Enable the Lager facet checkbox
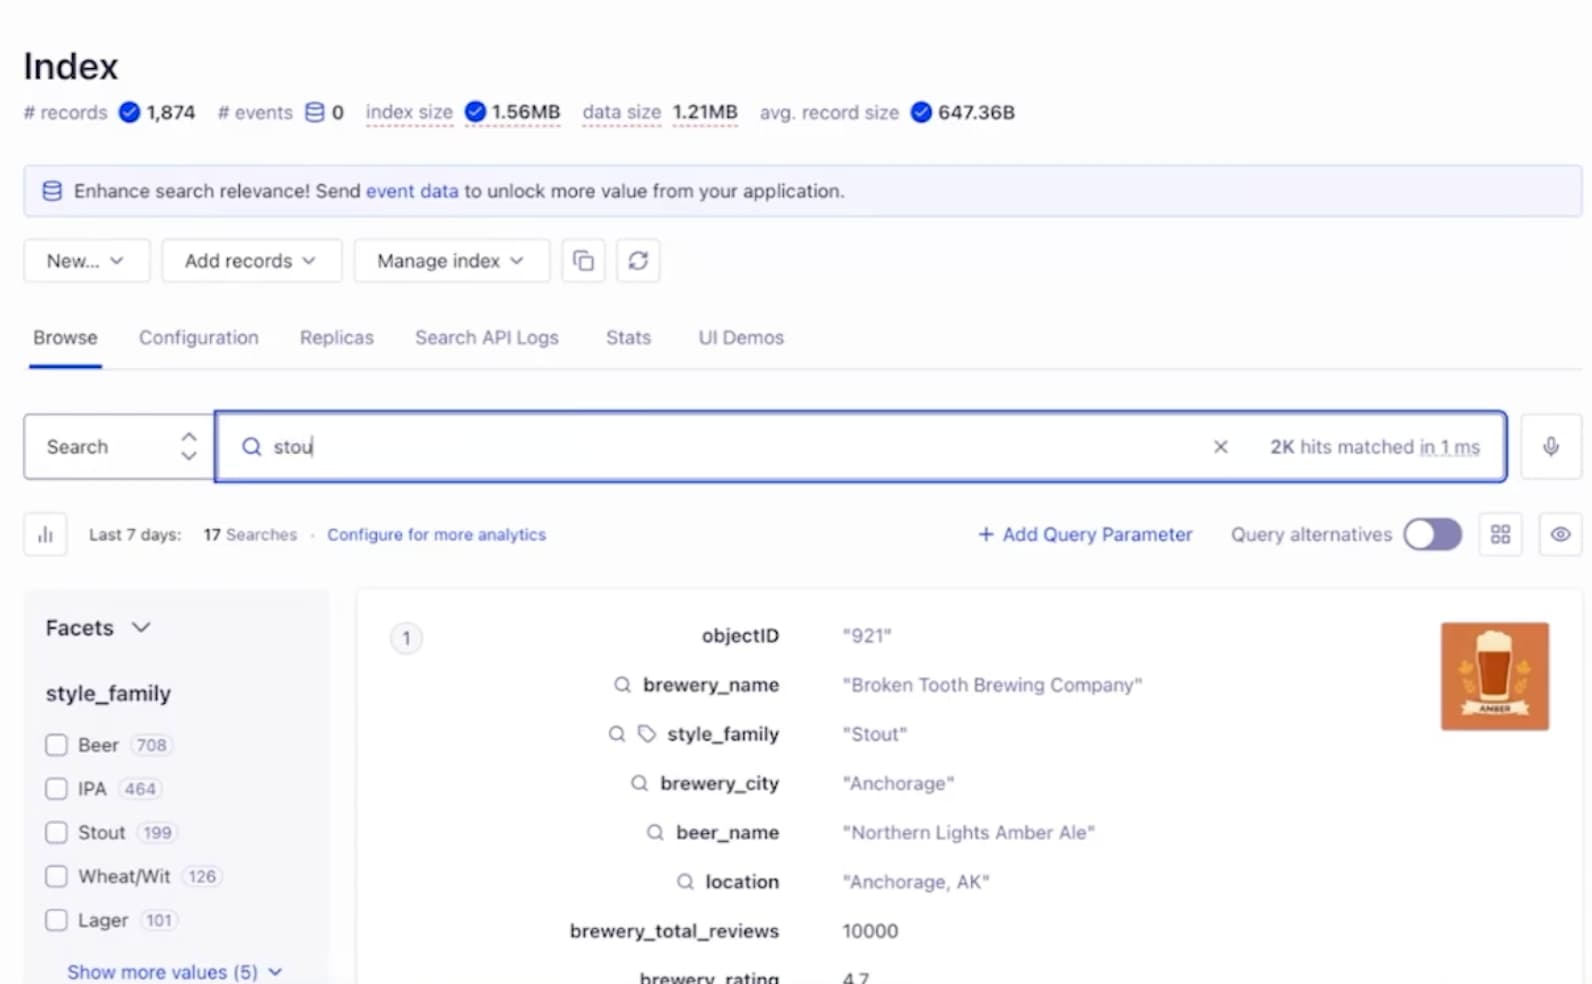Image resolution: width=1592 pixels, height=984 pixels. [57, 920]
